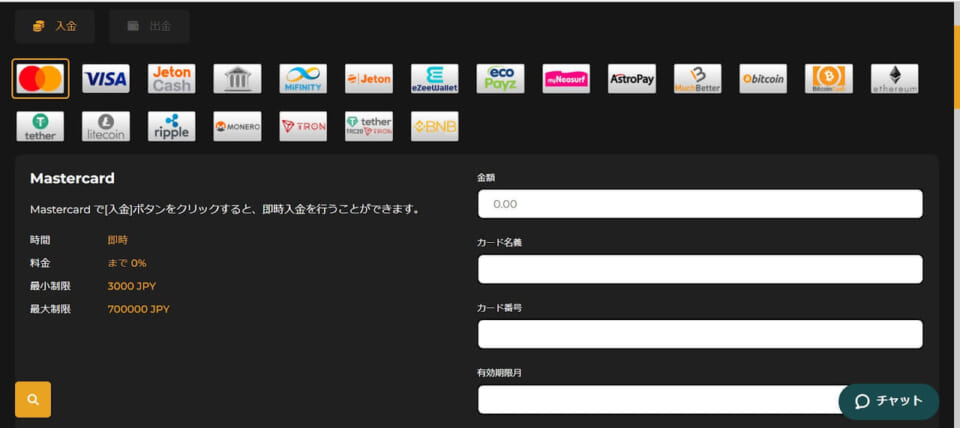Focus the 金額 amount input field
Screen dimensions: 960x428
point(700,204)
